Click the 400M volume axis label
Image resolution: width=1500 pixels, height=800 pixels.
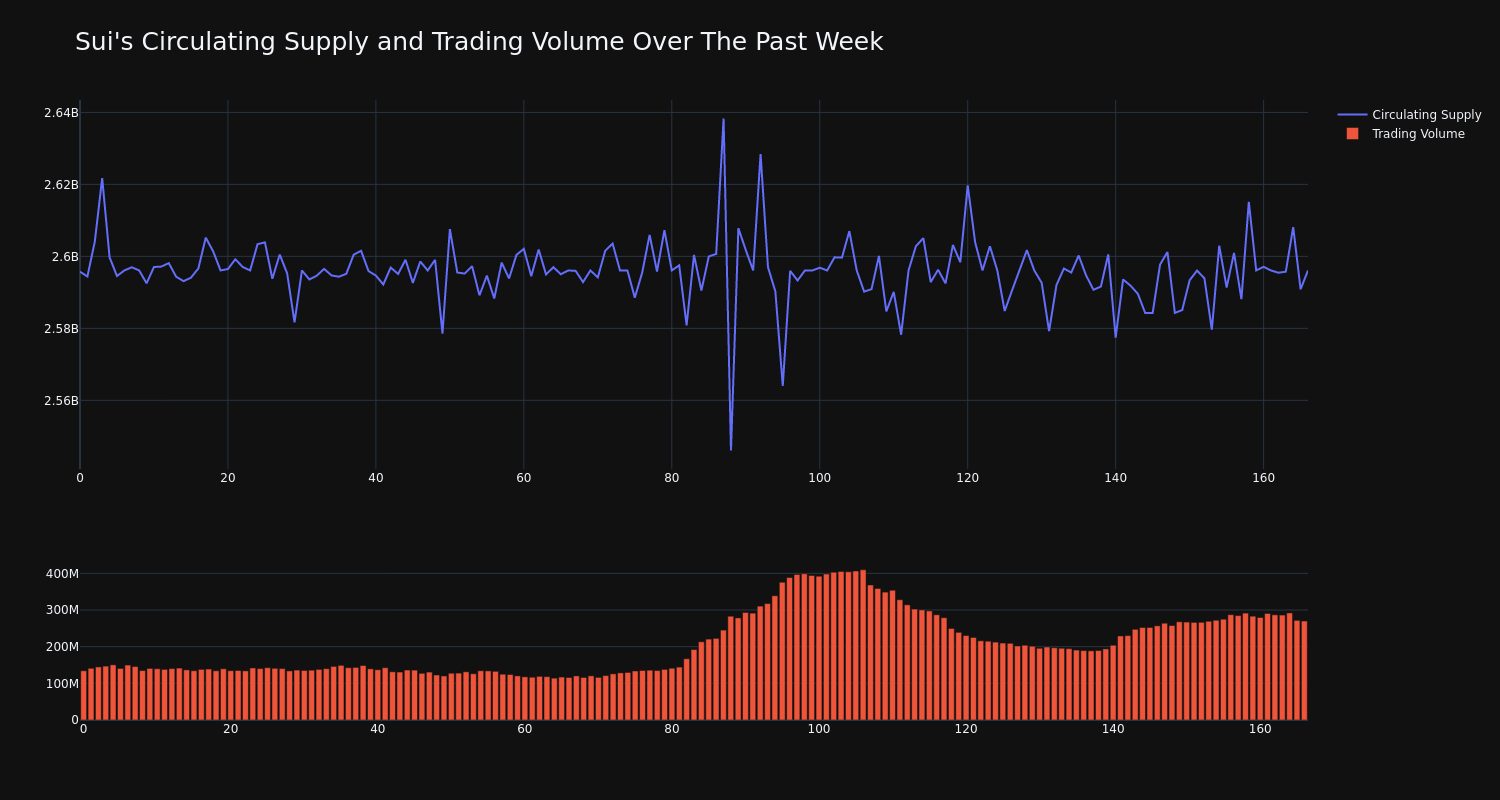pos(62,574)
